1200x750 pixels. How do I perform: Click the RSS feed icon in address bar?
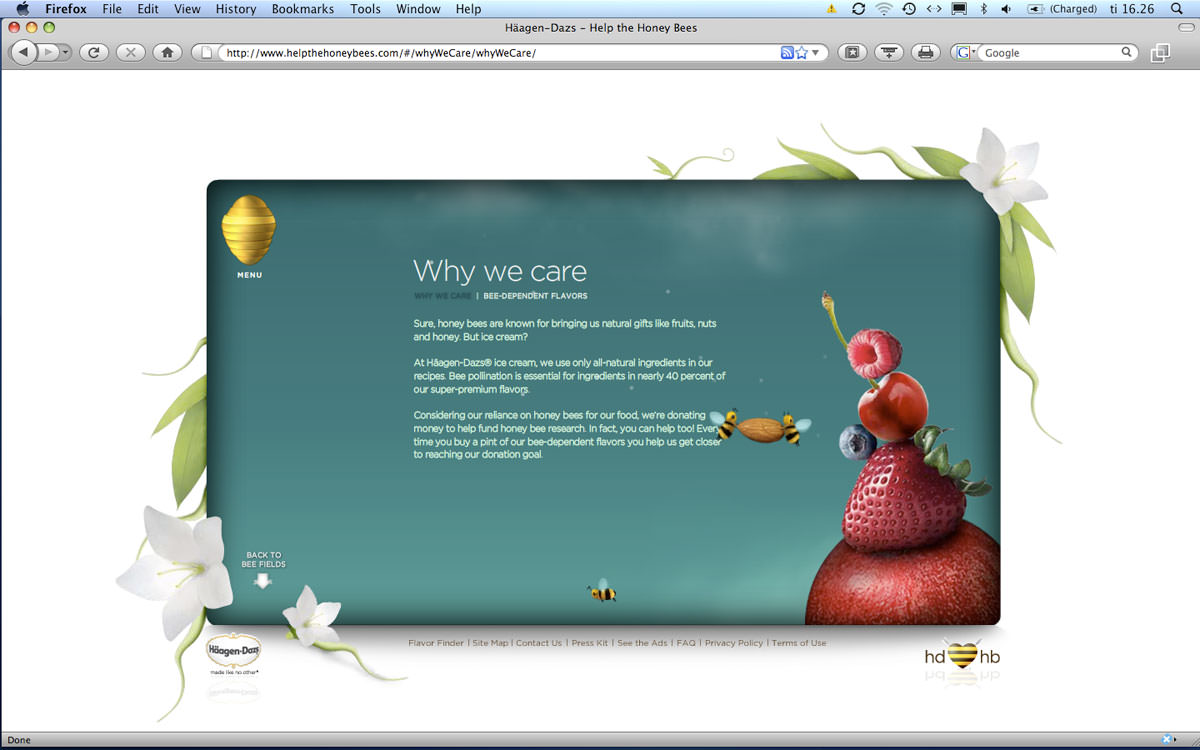tap(787, 52)
